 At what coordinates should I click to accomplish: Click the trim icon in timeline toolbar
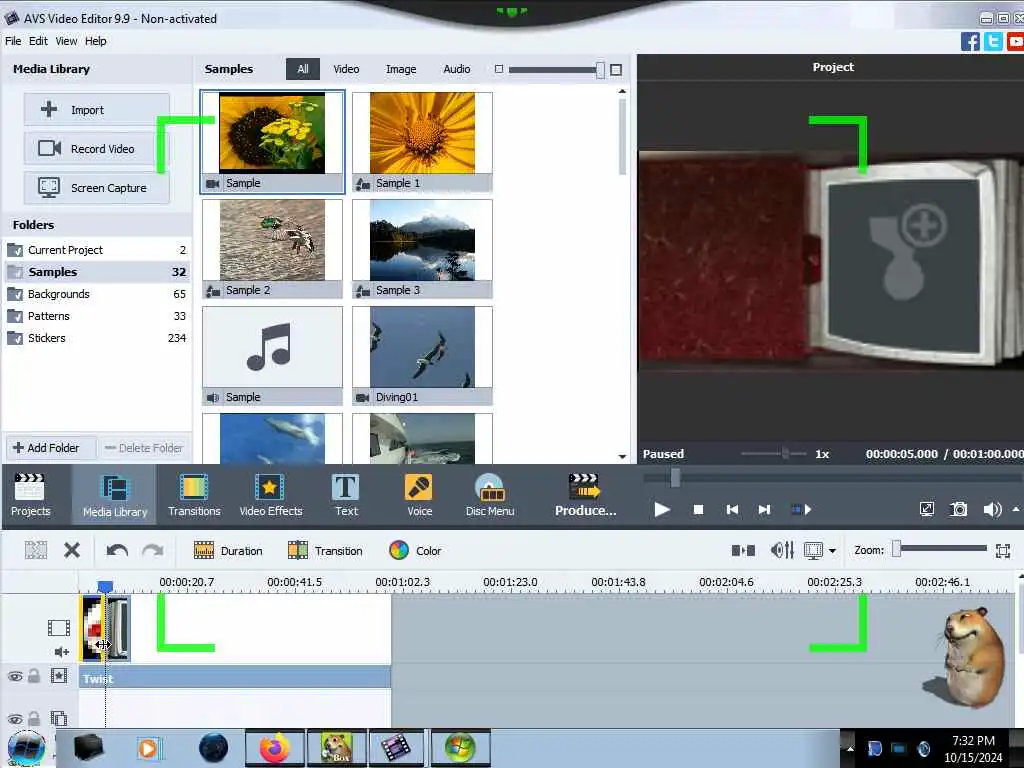pos(36,550)
